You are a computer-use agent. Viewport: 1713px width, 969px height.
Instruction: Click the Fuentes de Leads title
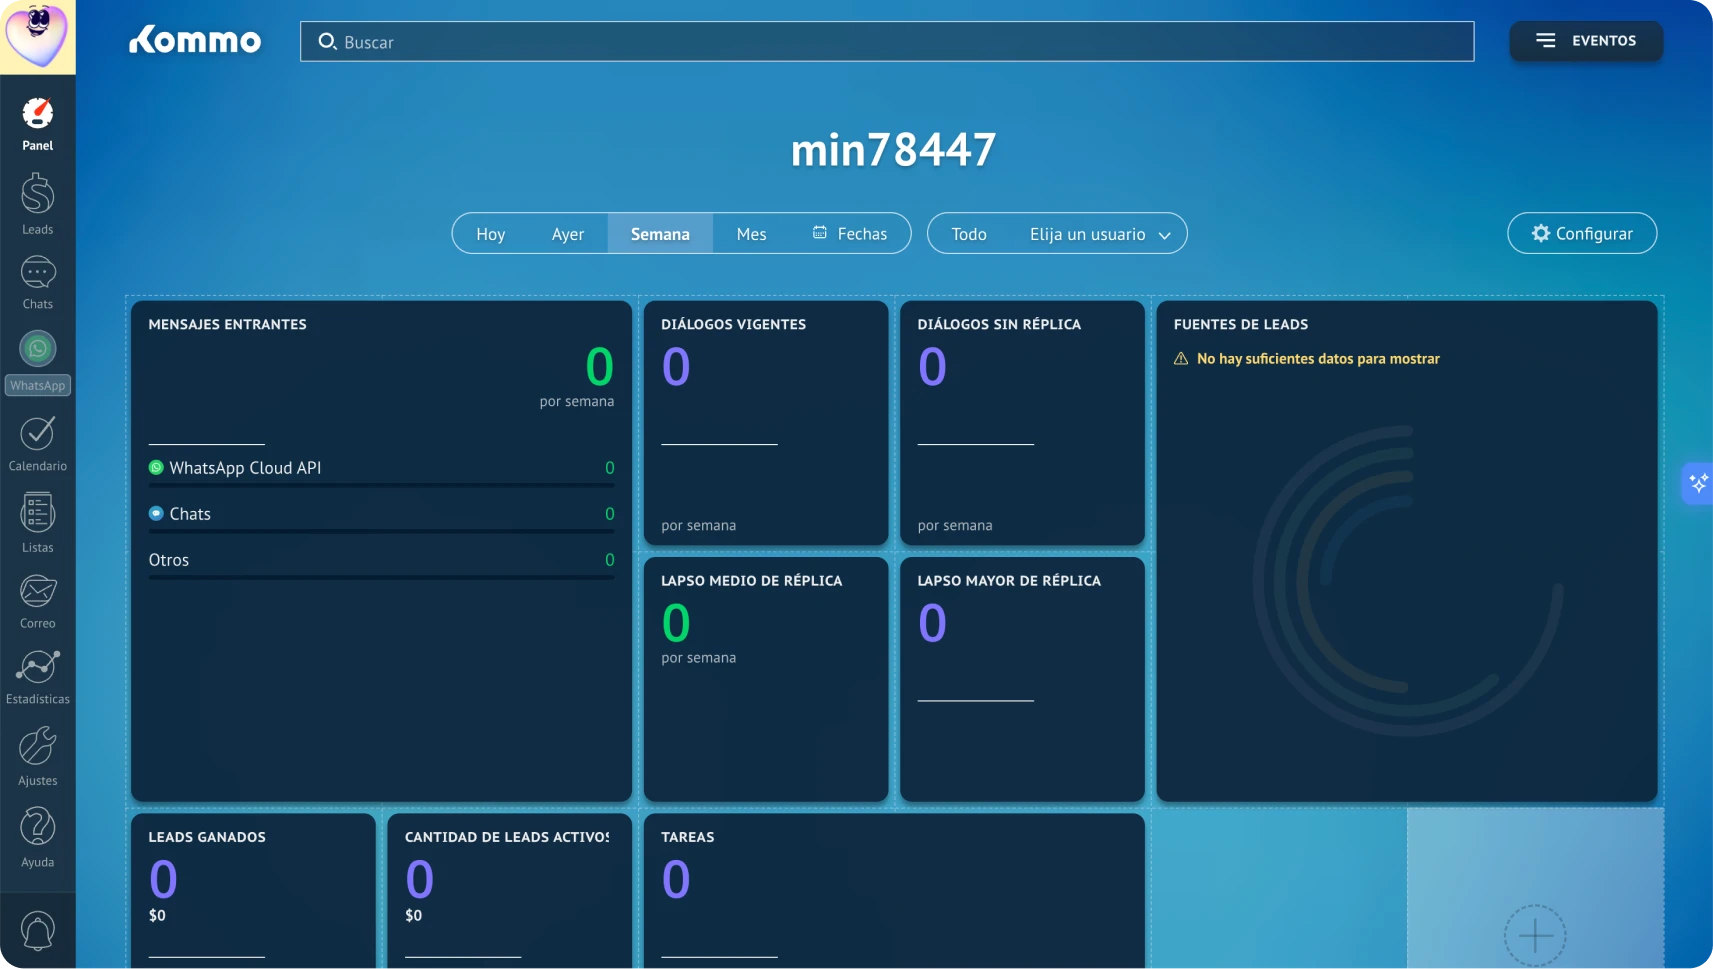pos(1240,324)
